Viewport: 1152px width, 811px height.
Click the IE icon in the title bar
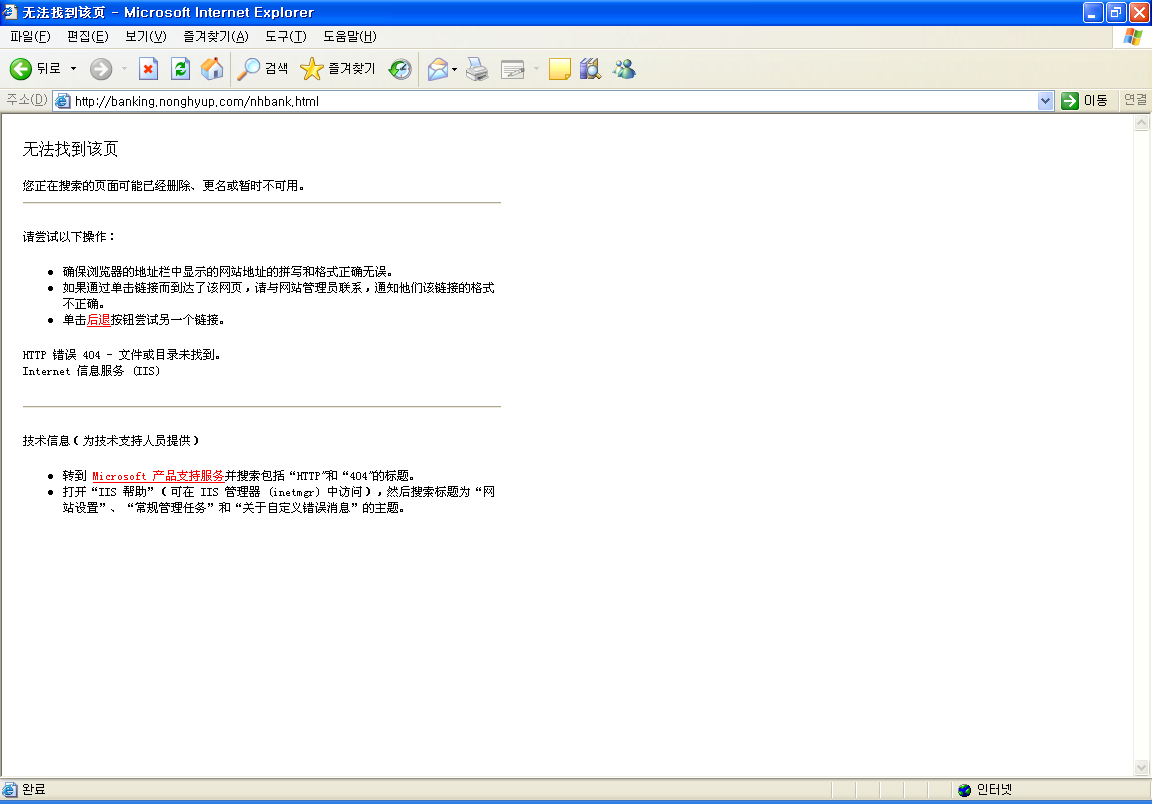[x=10, y=12]
